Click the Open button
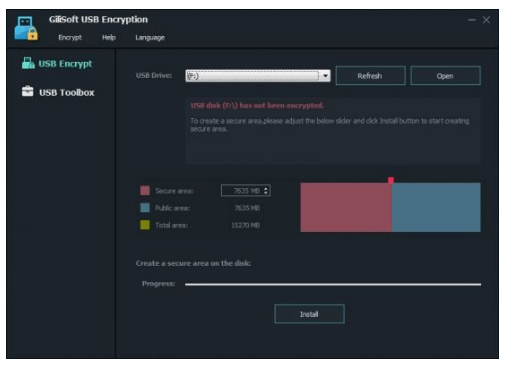The image size is (507, 365). [x=445, y=76]
